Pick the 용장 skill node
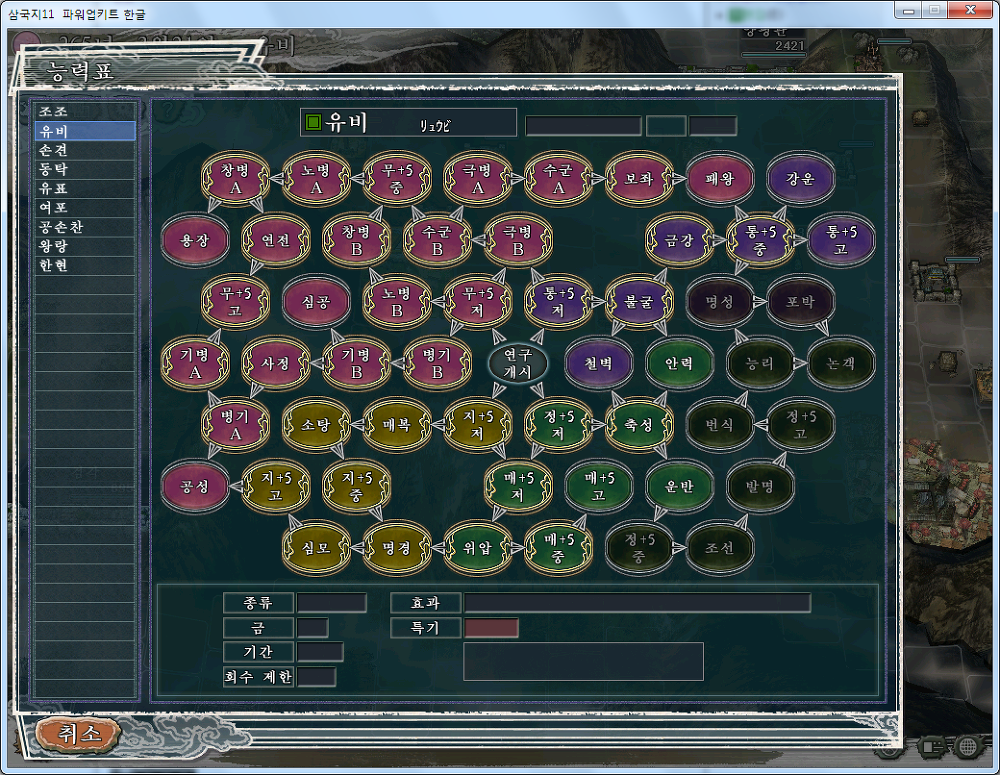This screenshot has width=1000, height=775. [194, 240]
